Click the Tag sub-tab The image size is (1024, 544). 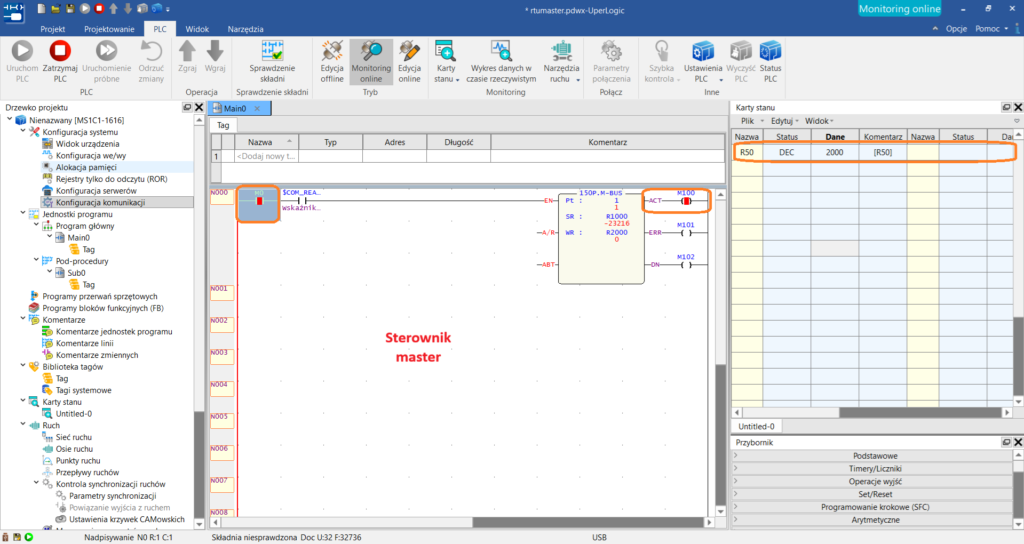pos(223,125)
